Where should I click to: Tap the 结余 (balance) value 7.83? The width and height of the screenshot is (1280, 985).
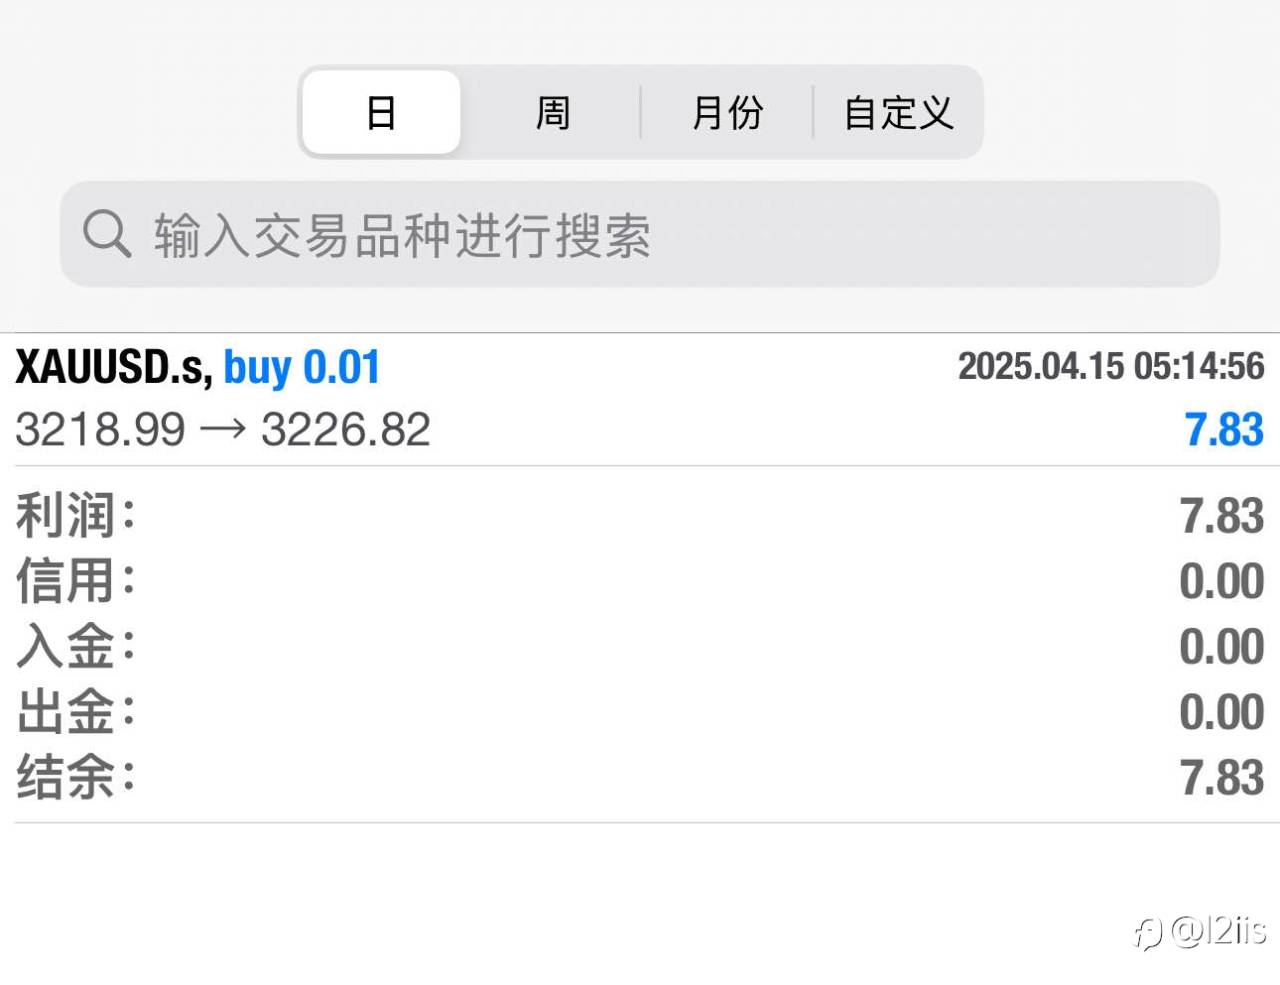click(1222, 778)
